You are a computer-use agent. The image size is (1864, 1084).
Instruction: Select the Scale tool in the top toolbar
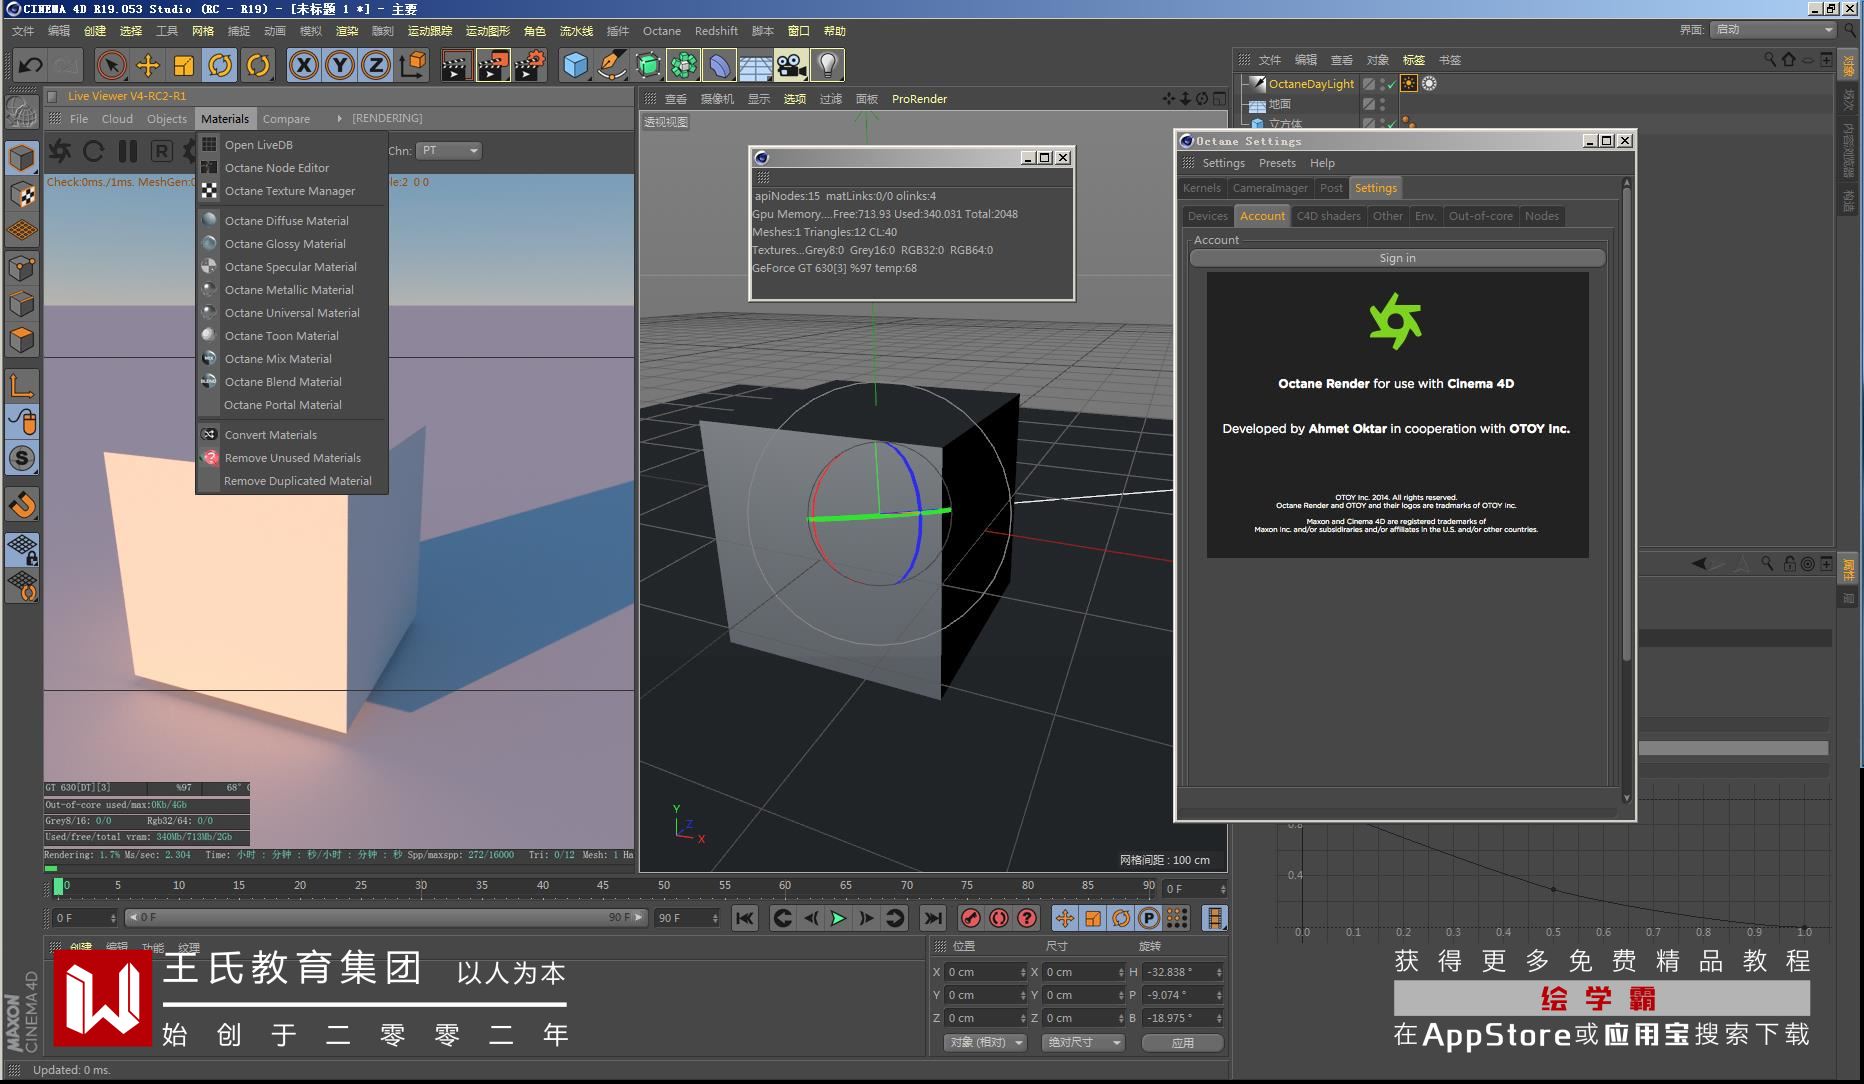point(184,66)
